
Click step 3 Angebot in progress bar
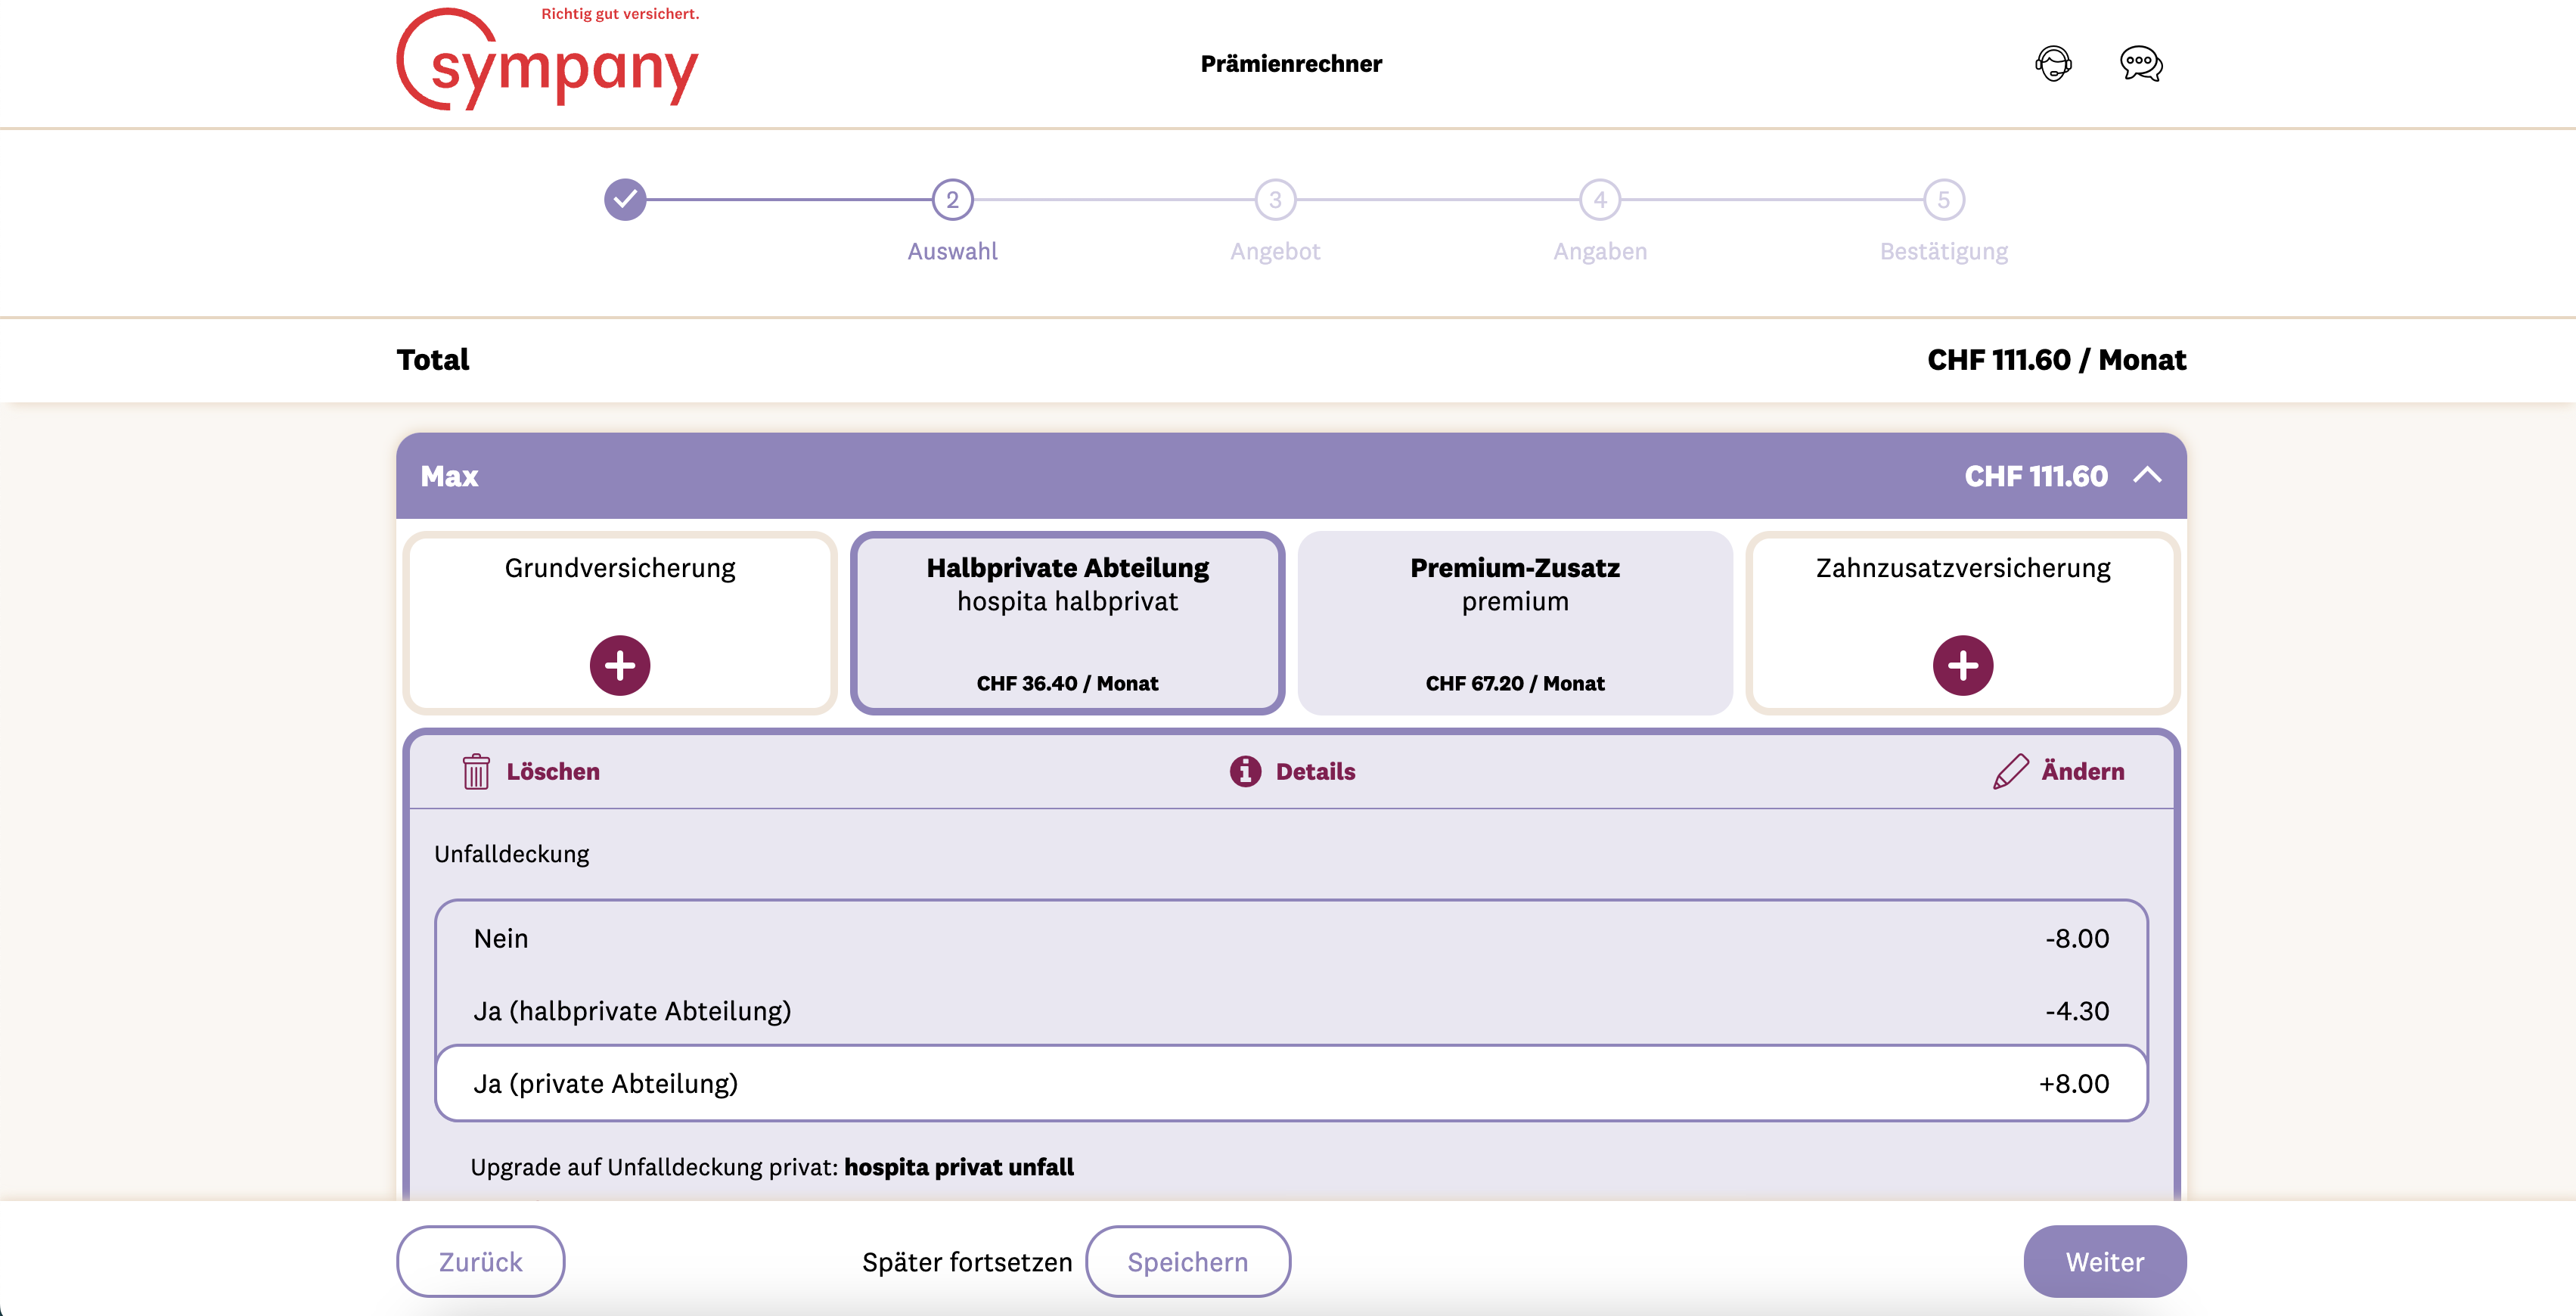(x=1275, y=200)
